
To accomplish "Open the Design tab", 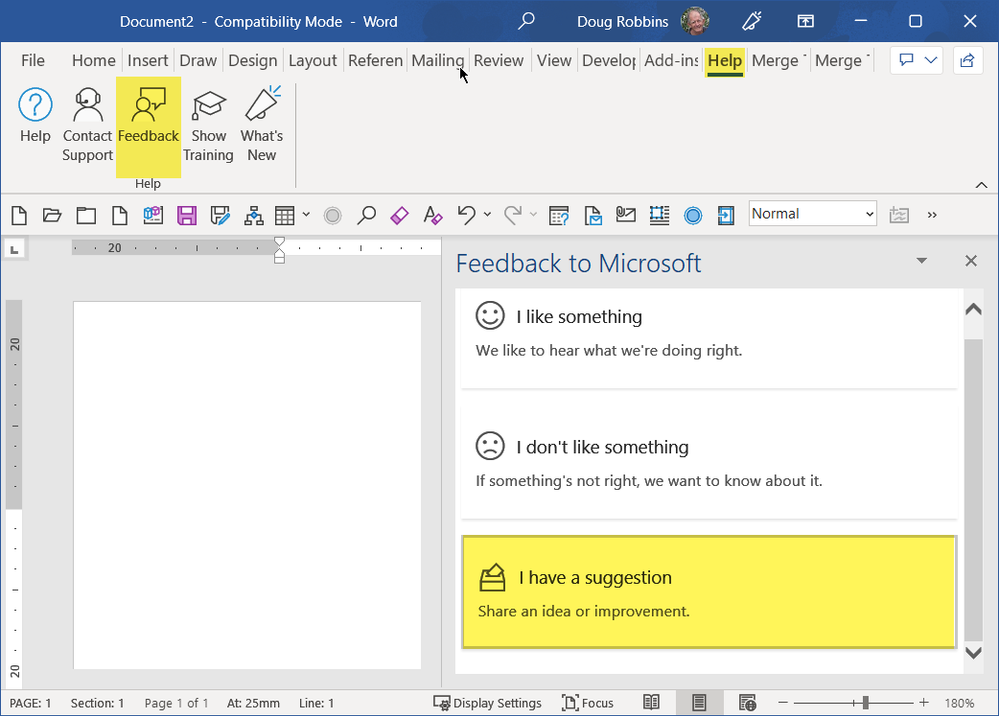I will point(252,61).
